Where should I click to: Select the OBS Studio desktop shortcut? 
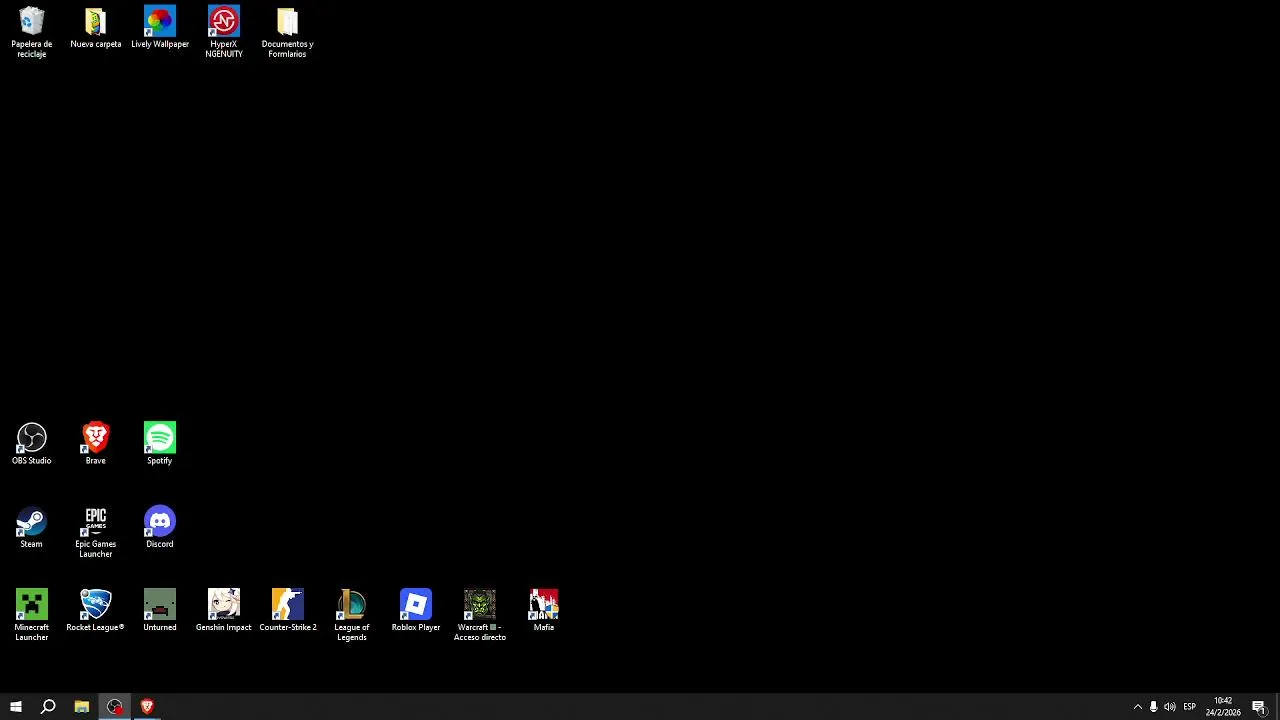point(32,444)
